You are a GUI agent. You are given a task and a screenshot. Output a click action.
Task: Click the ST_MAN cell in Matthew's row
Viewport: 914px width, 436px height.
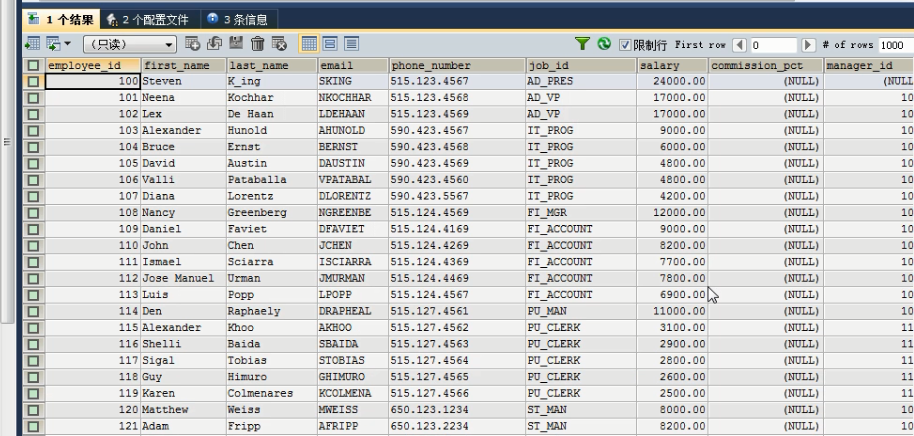click(581, 410)
